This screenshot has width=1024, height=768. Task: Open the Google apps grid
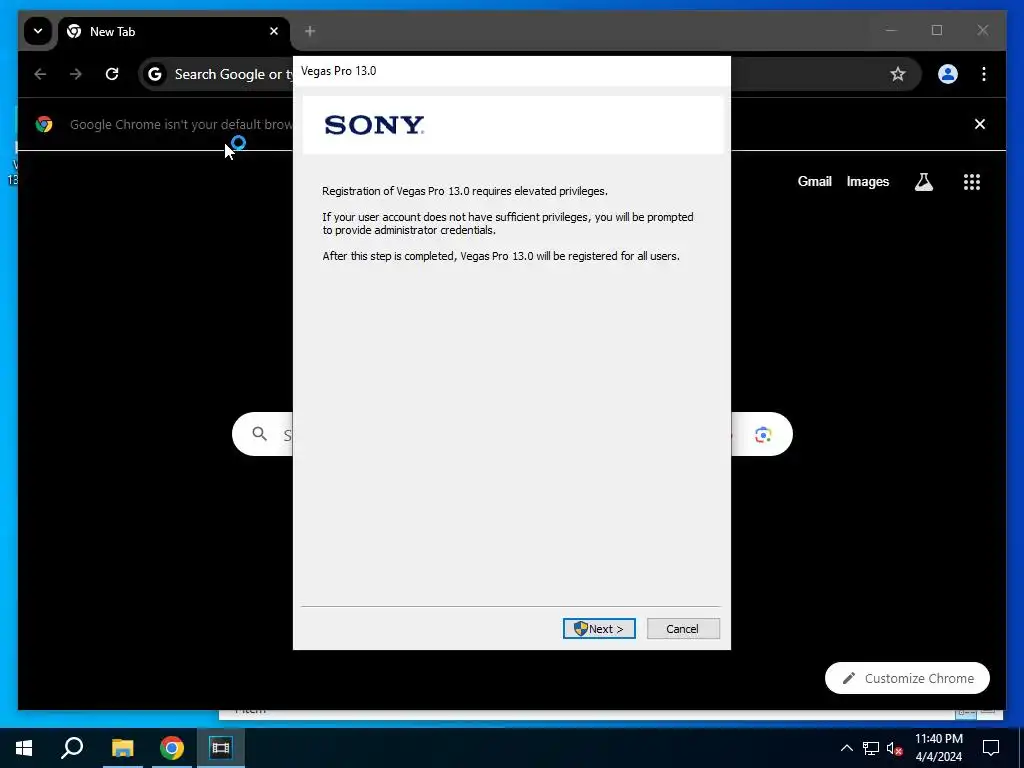pyautogui.click(x=972, y=182)
